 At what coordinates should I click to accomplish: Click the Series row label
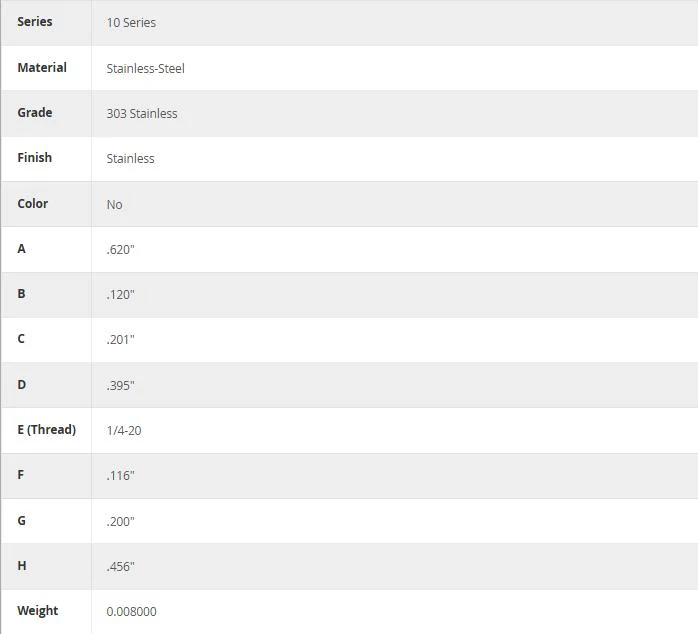[x=35, y=22]
